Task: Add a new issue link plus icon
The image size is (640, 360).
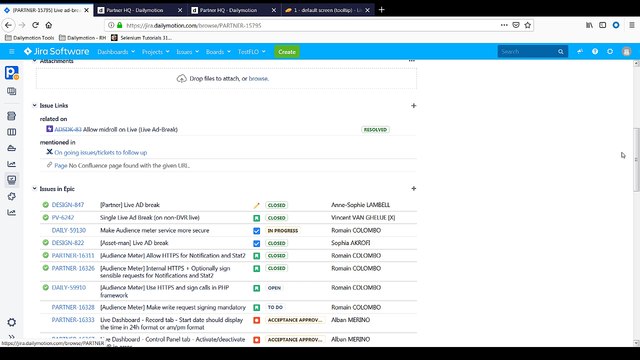Action: (413, 106)
